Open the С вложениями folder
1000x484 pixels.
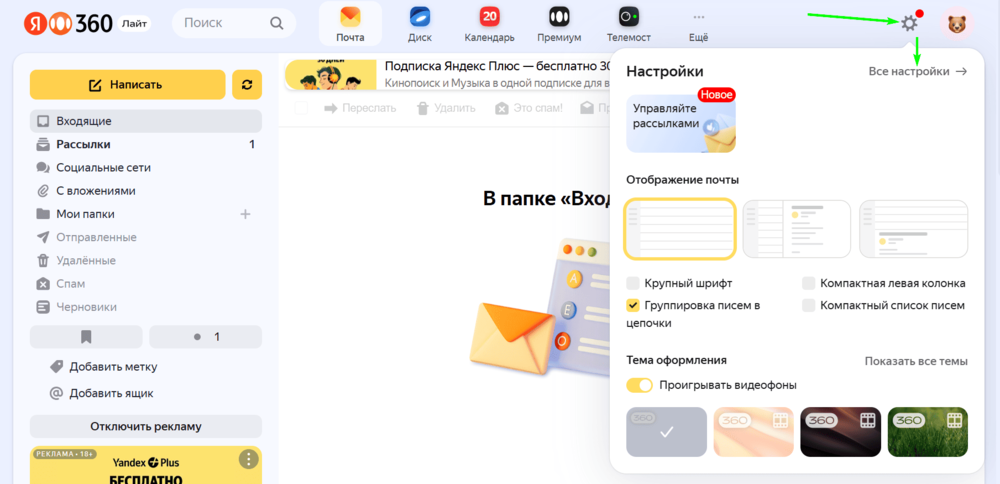[x=145, y=191]
